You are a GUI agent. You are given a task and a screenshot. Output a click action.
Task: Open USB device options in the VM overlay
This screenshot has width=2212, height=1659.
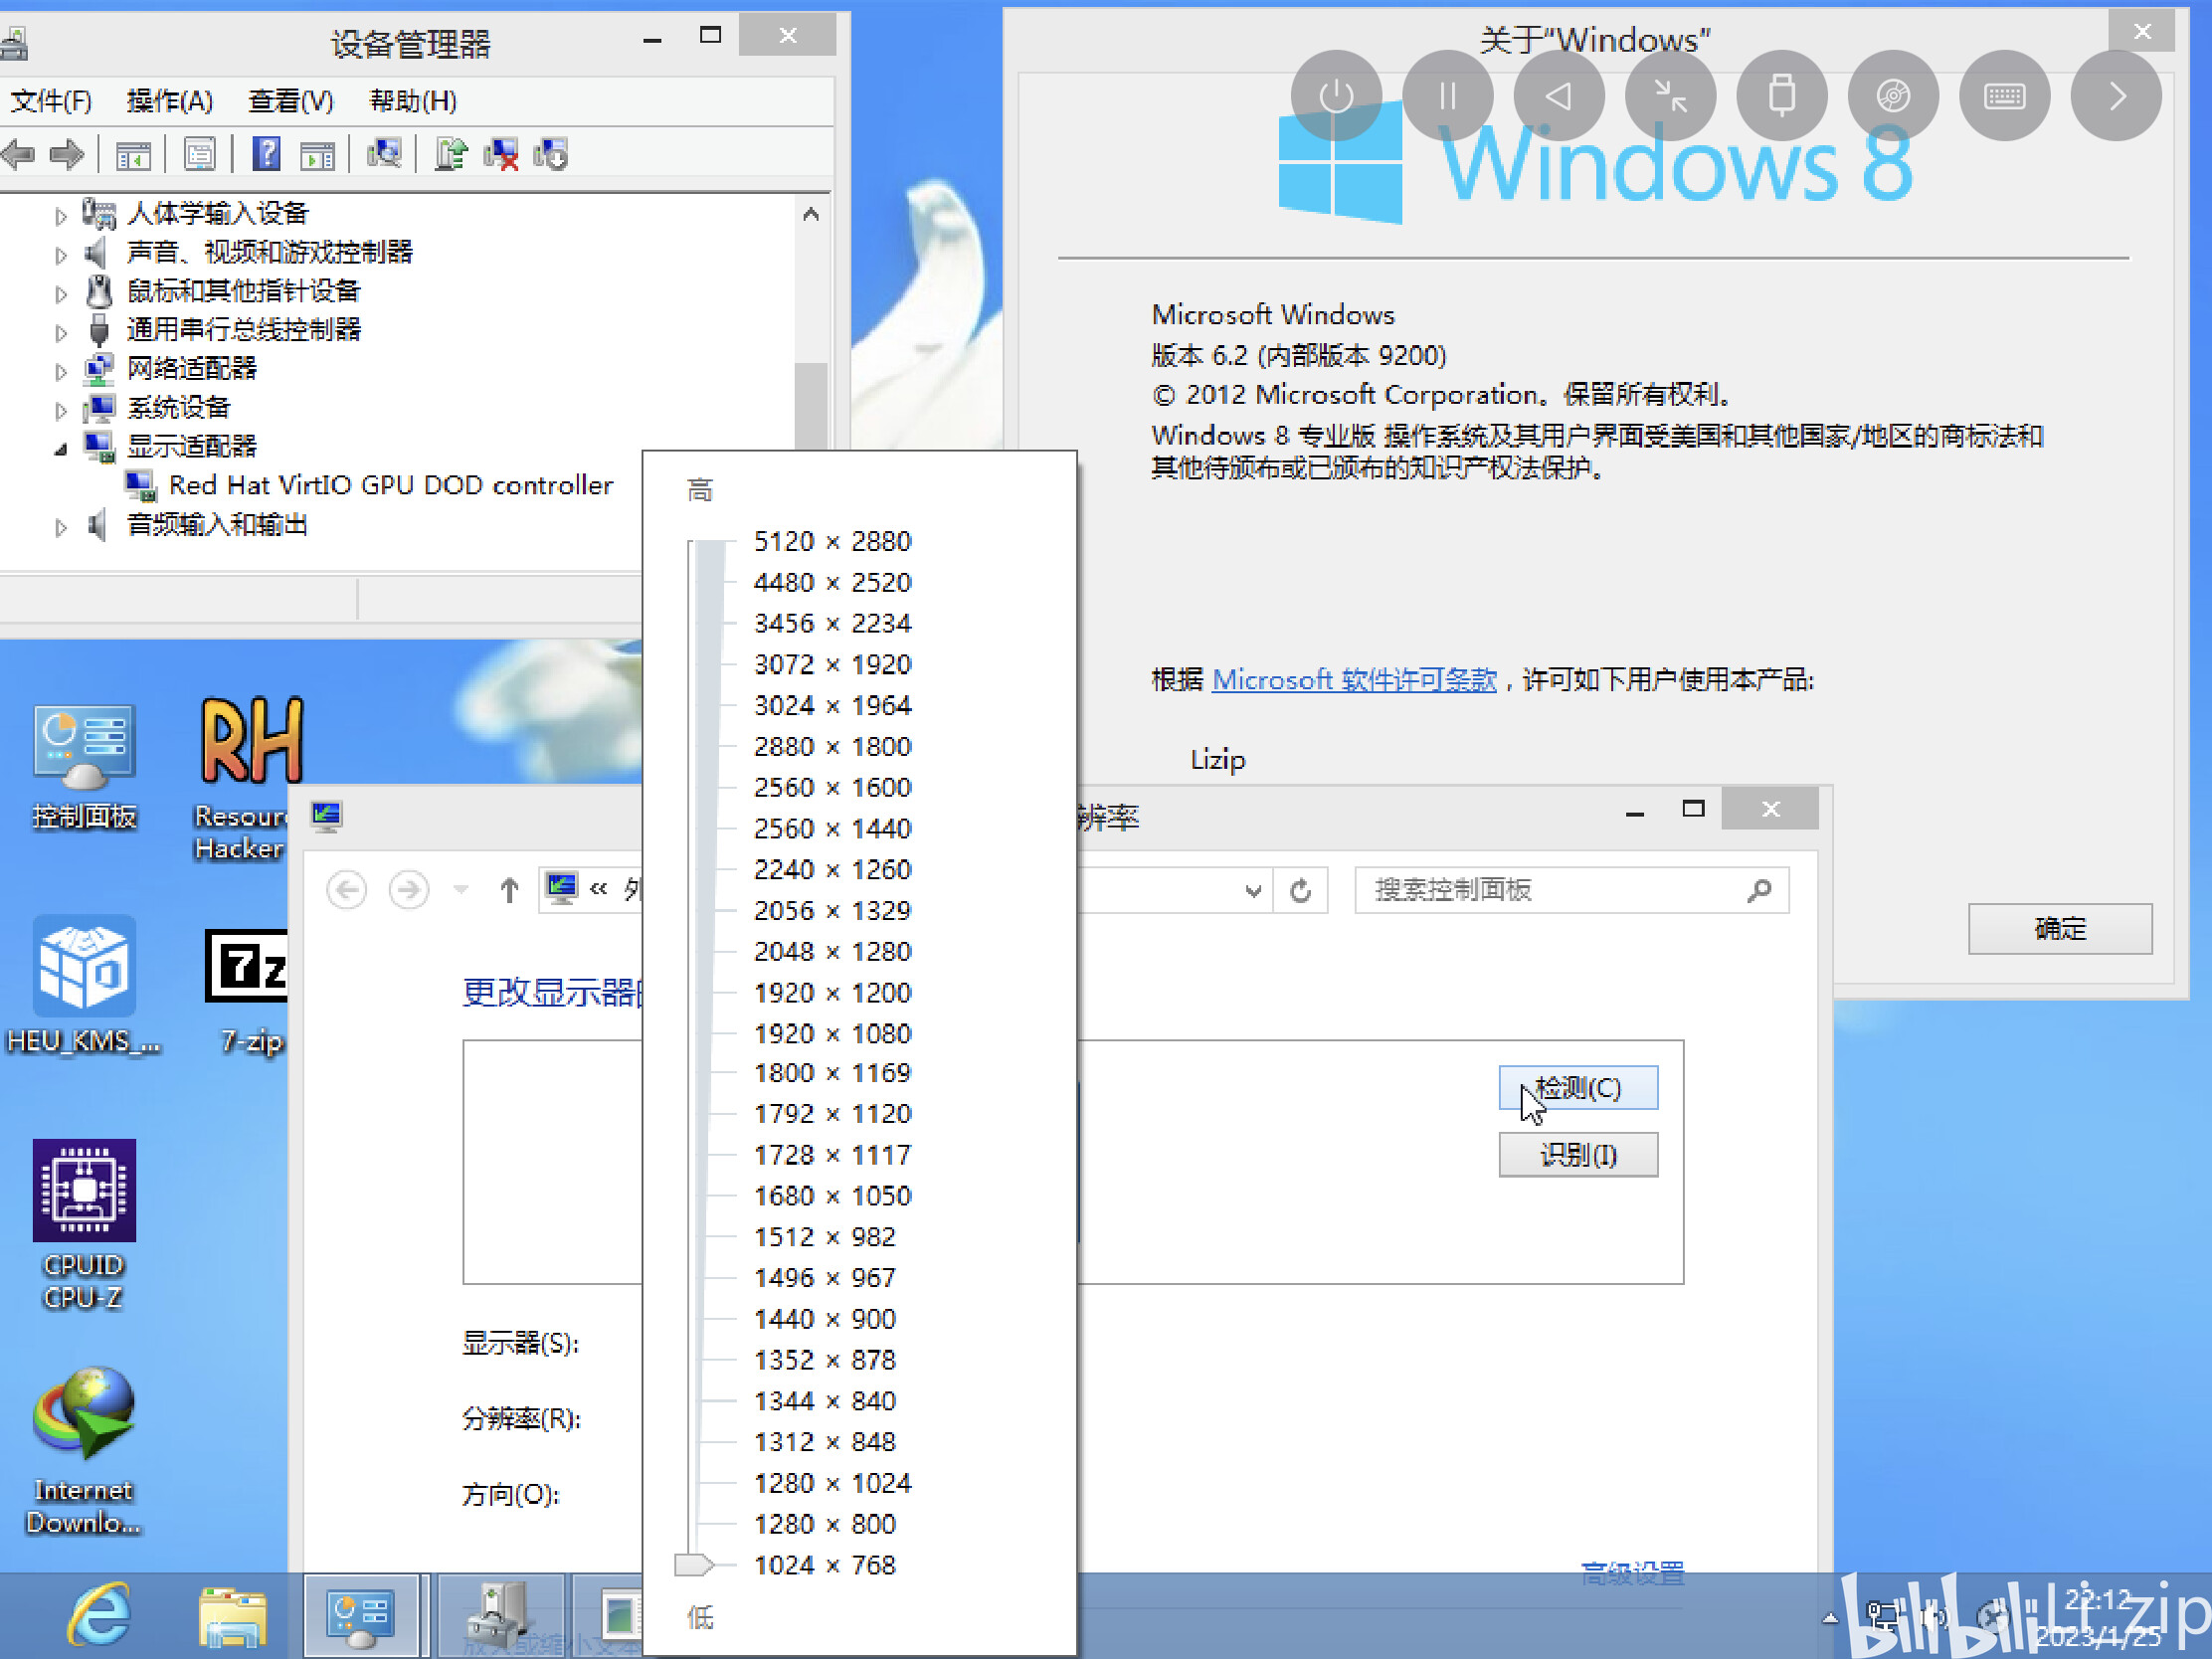(1781, 96)
